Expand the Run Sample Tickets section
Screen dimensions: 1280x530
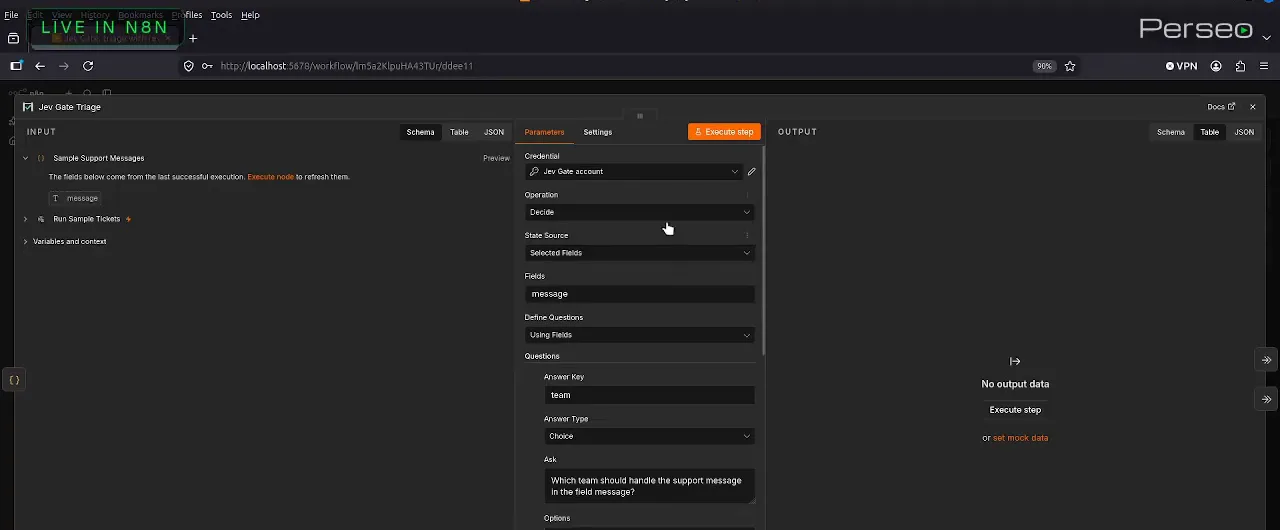click(25, 219)
